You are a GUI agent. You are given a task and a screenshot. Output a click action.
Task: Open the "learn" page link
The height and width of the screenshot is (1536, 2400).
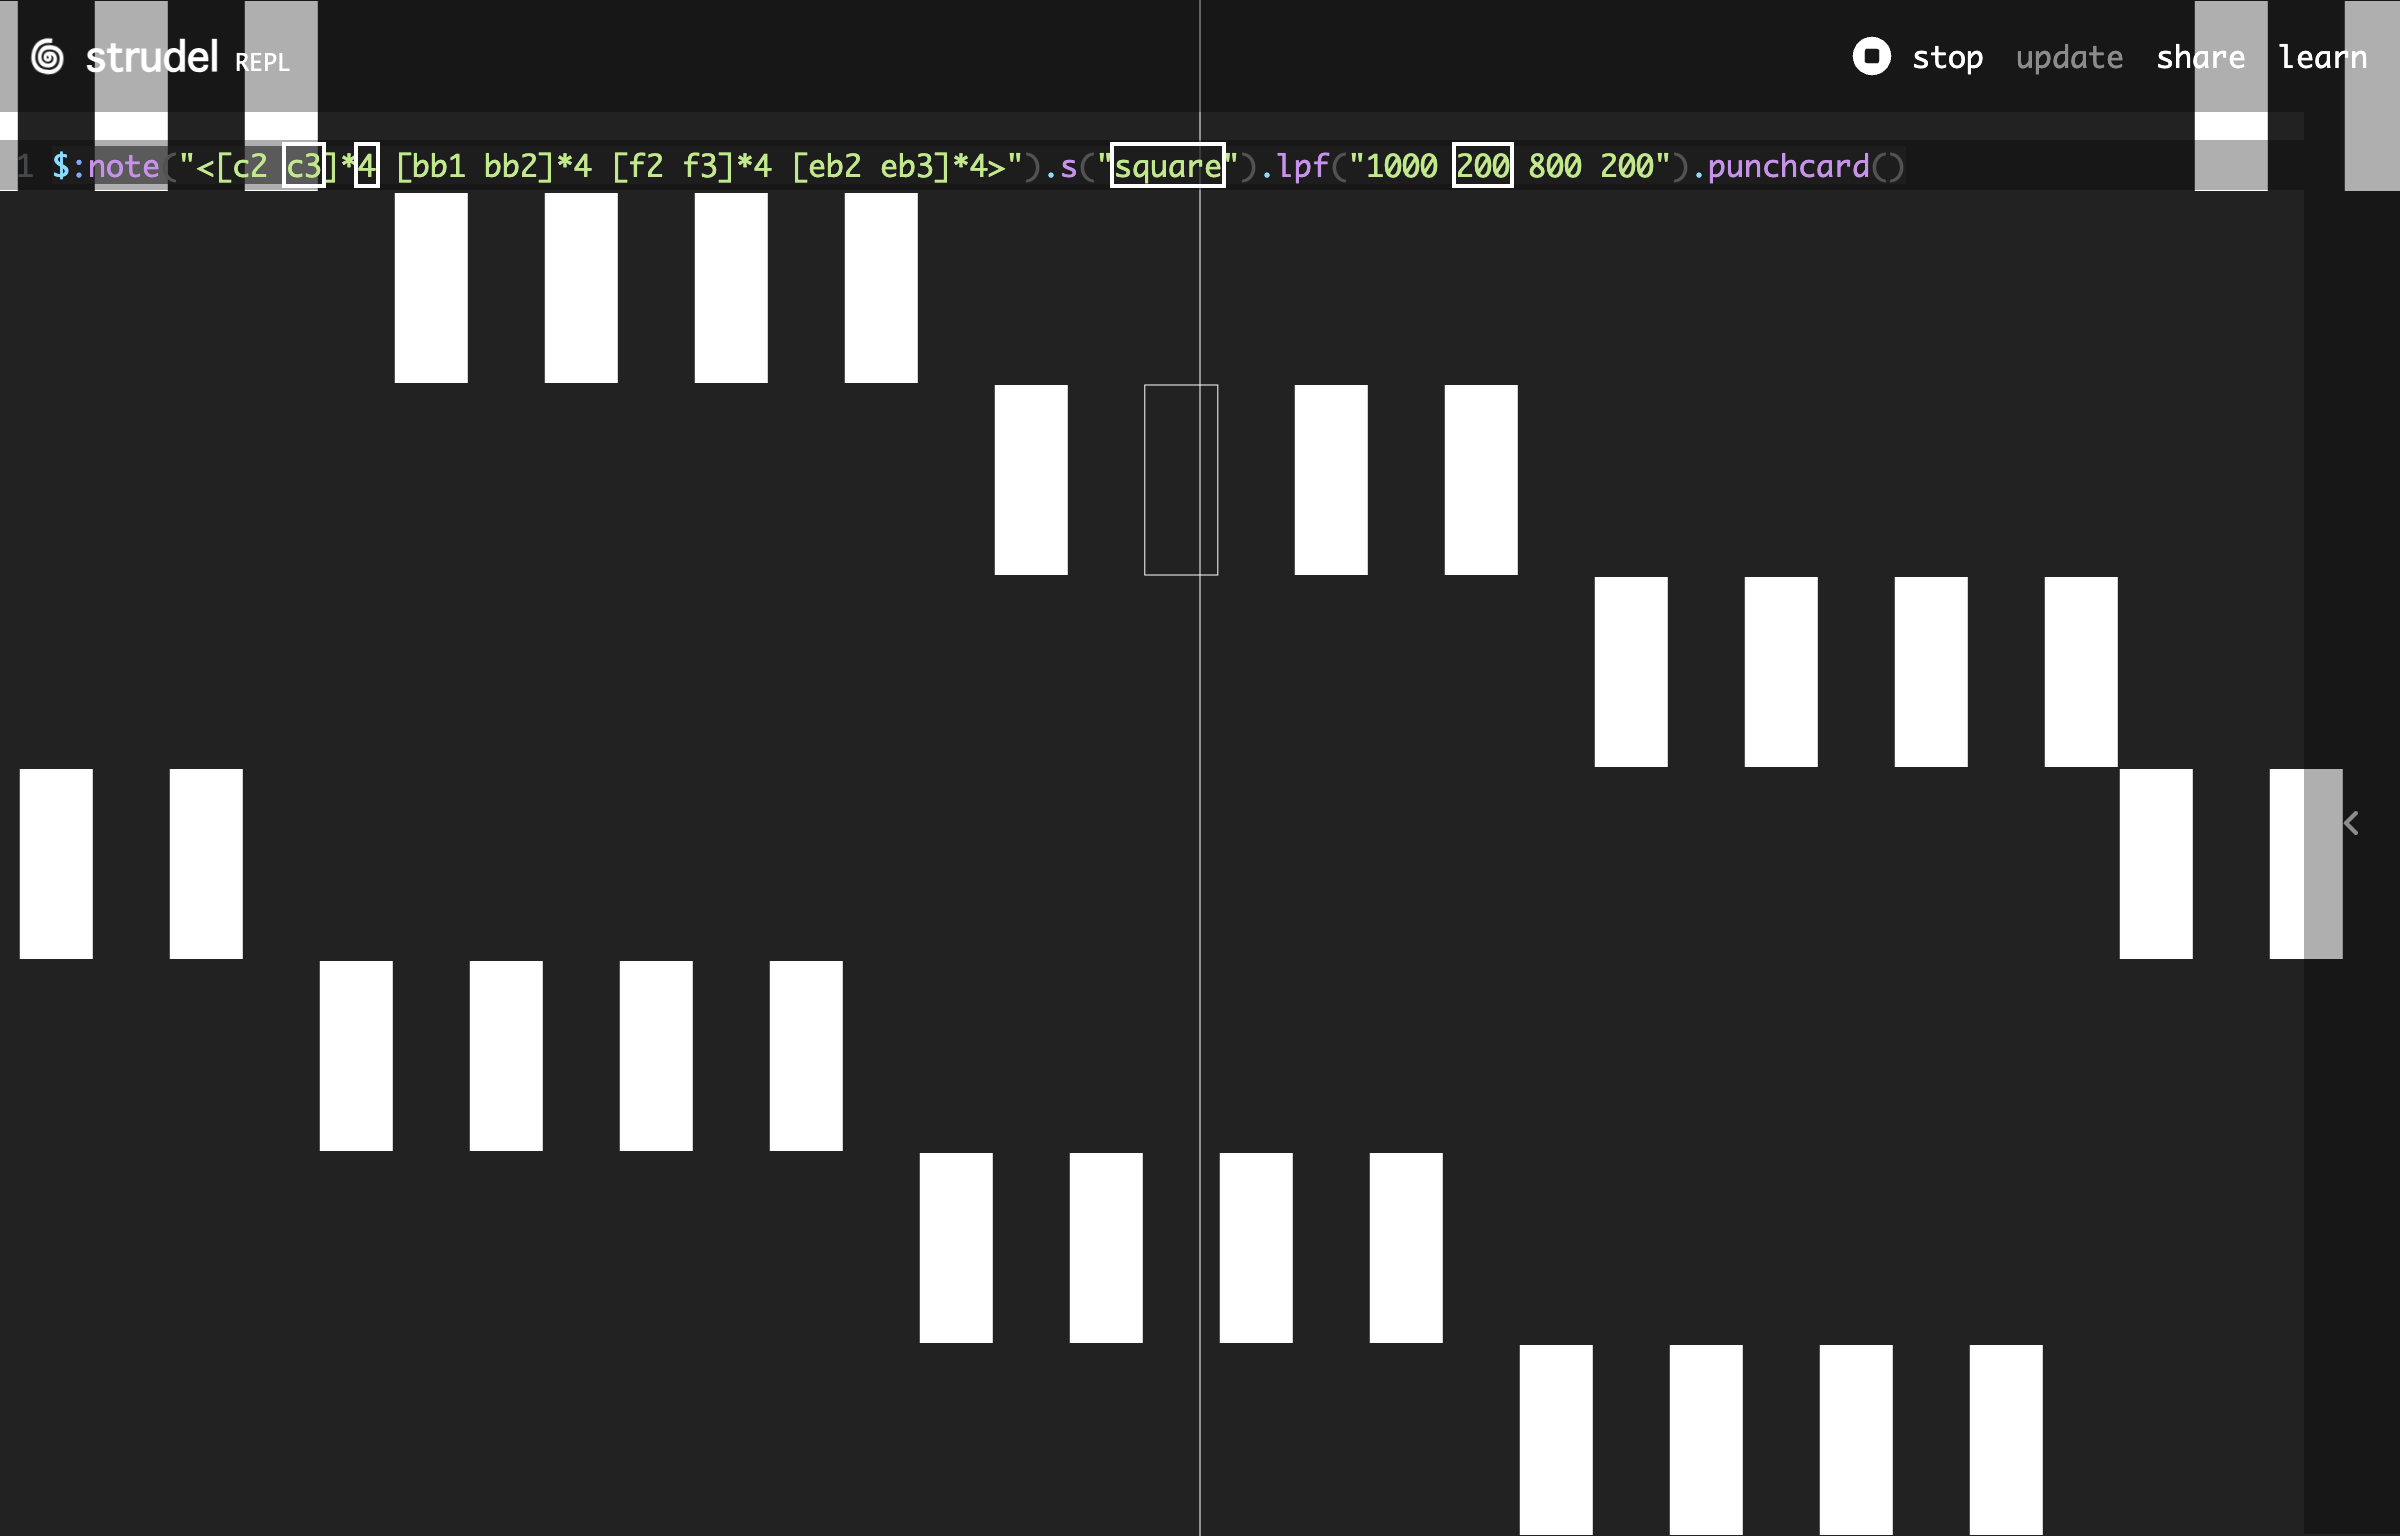click(x=2323, y=57)
